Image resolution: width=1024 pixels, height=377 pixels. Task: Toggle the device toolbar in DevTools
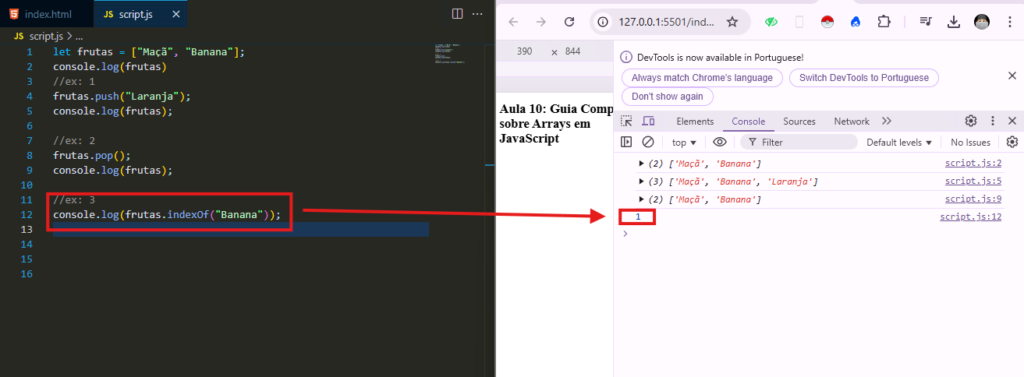648,121
